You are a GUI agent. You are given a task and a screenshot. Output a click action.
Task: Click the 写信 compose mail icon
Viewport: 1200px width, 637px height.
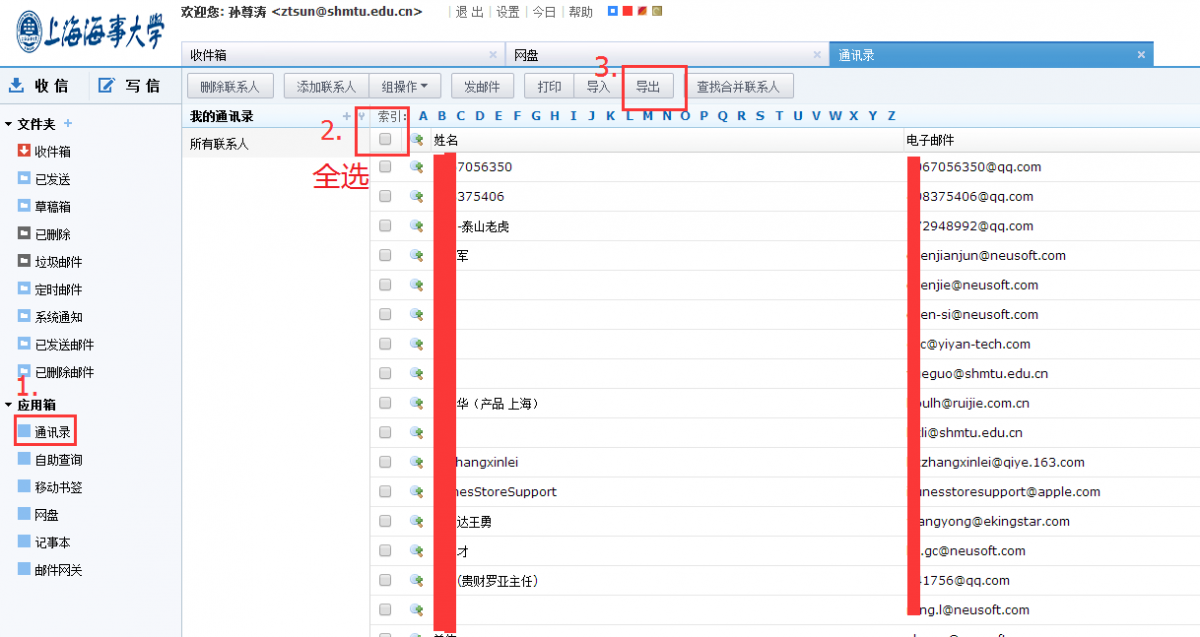107,85
